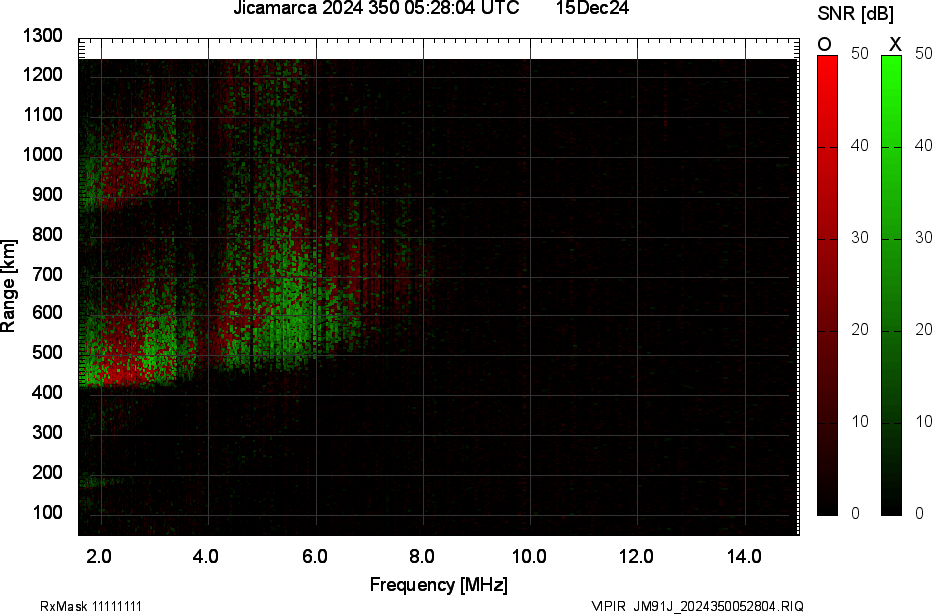
Task: Click the 6.0 frequency tick label
Action: (314, 557)
